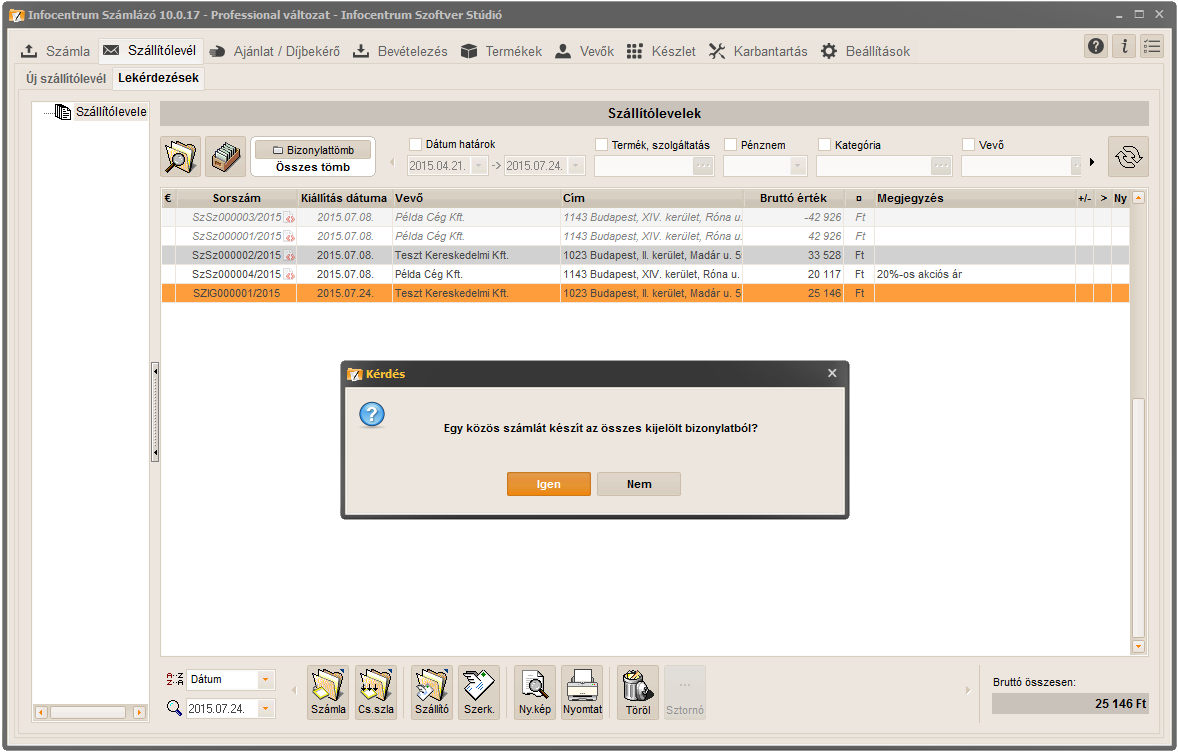This screenshot has width=1178, height=752.
Task: Click the Termék browse ellipsis button
Action: pos(702,166)
